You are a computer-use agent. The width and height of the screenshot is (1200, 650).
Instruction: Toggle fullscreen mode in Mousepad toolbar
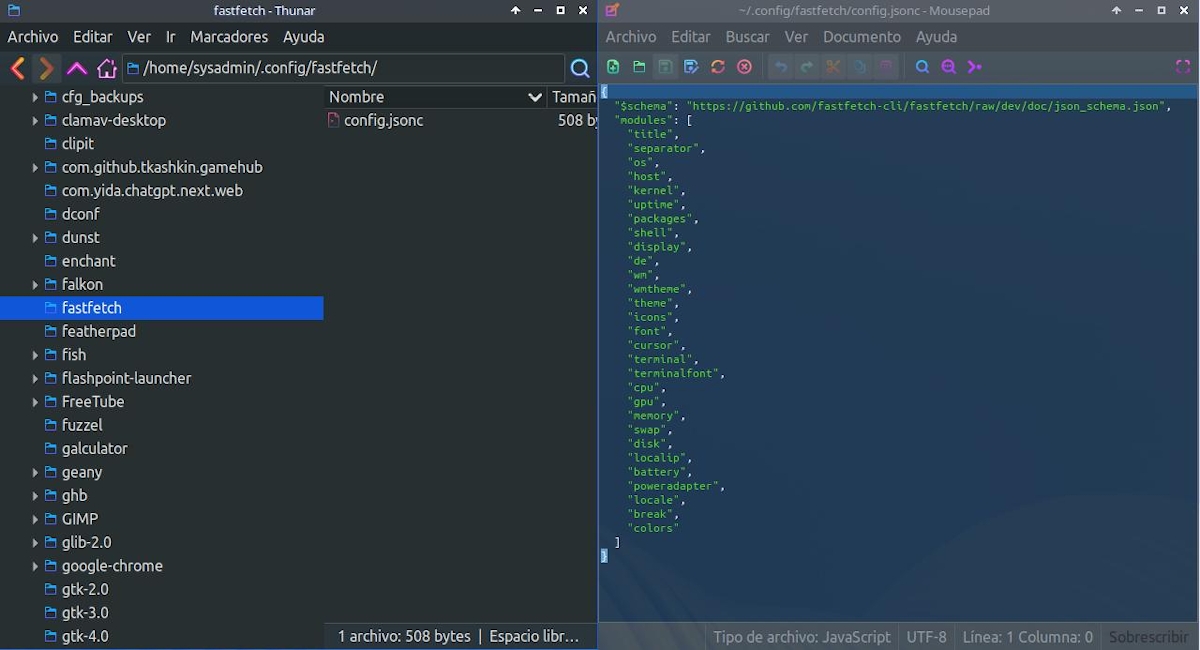[x=1183, y=67]
